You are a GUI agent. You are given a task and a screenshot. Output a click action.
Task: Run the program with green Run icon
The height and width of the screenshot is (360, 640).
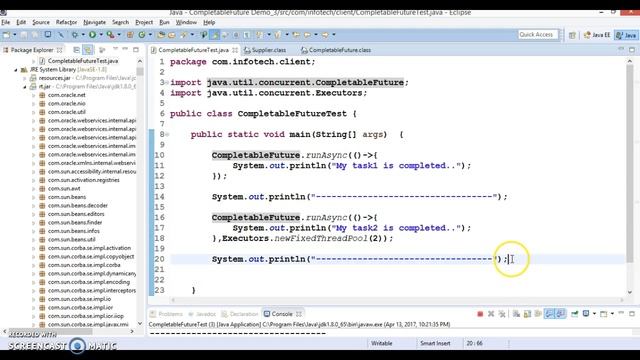93,35
